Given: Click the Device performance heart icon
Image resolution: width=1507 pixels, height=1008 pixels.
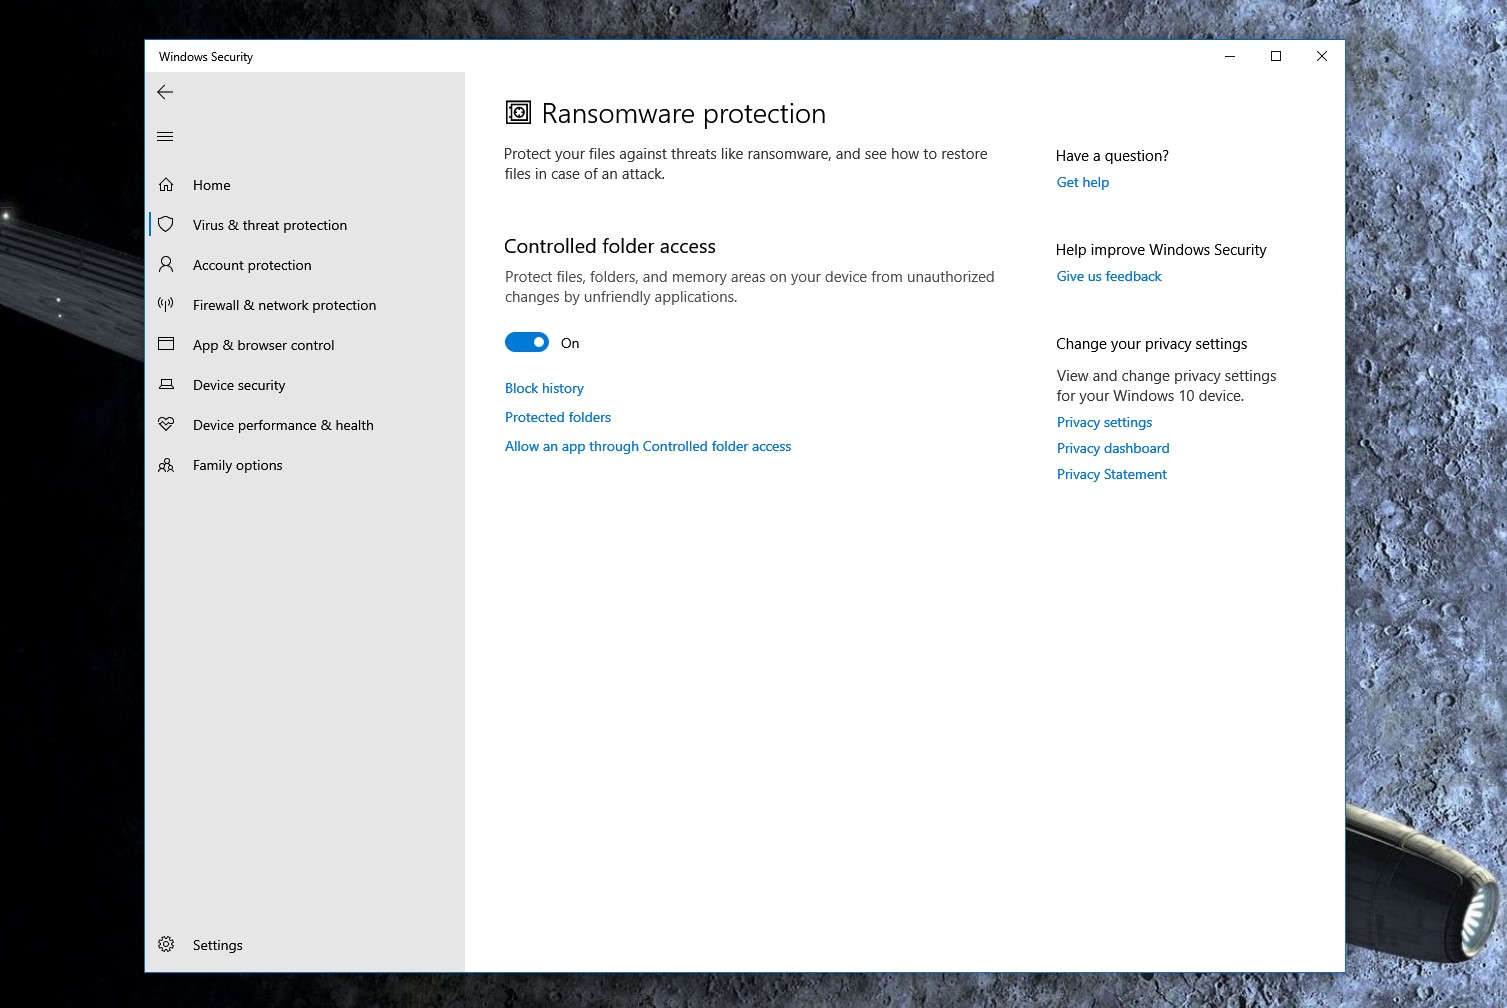Looking at the screenshot, I should coord(166,425).
